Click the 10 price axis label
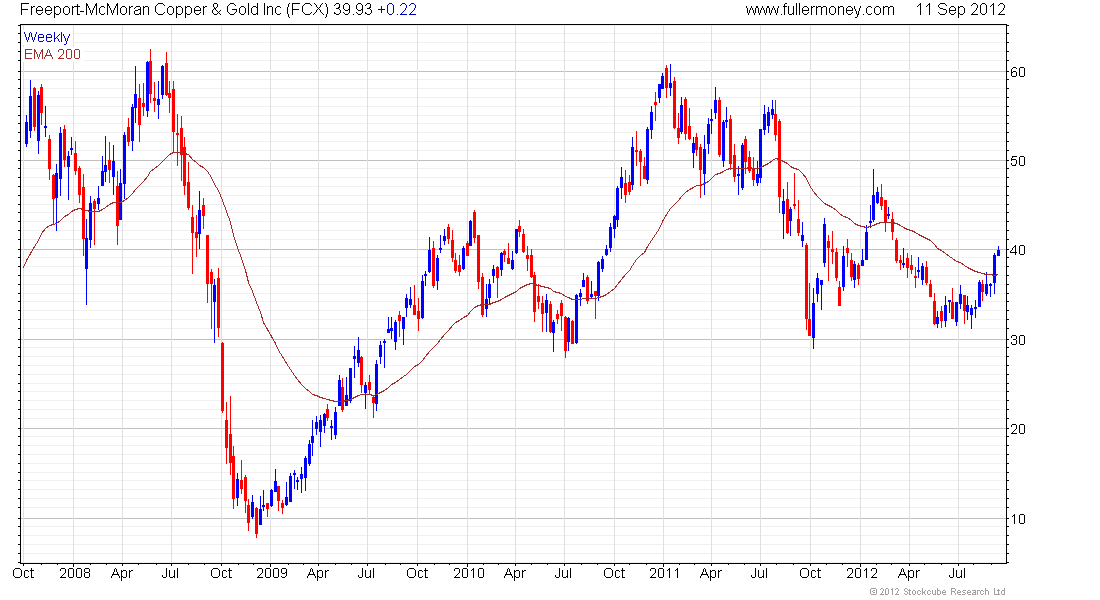Screen dimensions: 1100x600 point(1017,519)
